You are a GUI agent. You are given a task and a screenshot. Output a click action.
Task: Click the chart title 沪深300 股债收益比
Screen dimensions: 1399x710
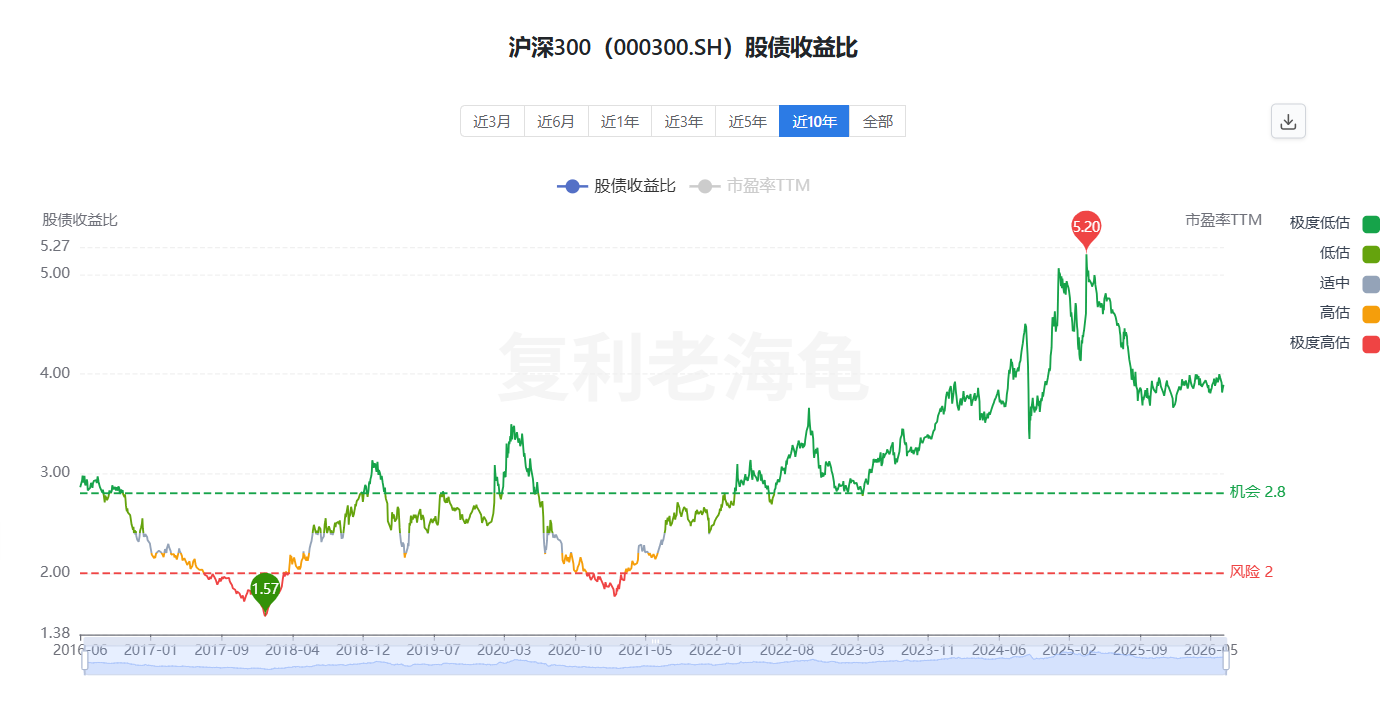pos(683,47)
